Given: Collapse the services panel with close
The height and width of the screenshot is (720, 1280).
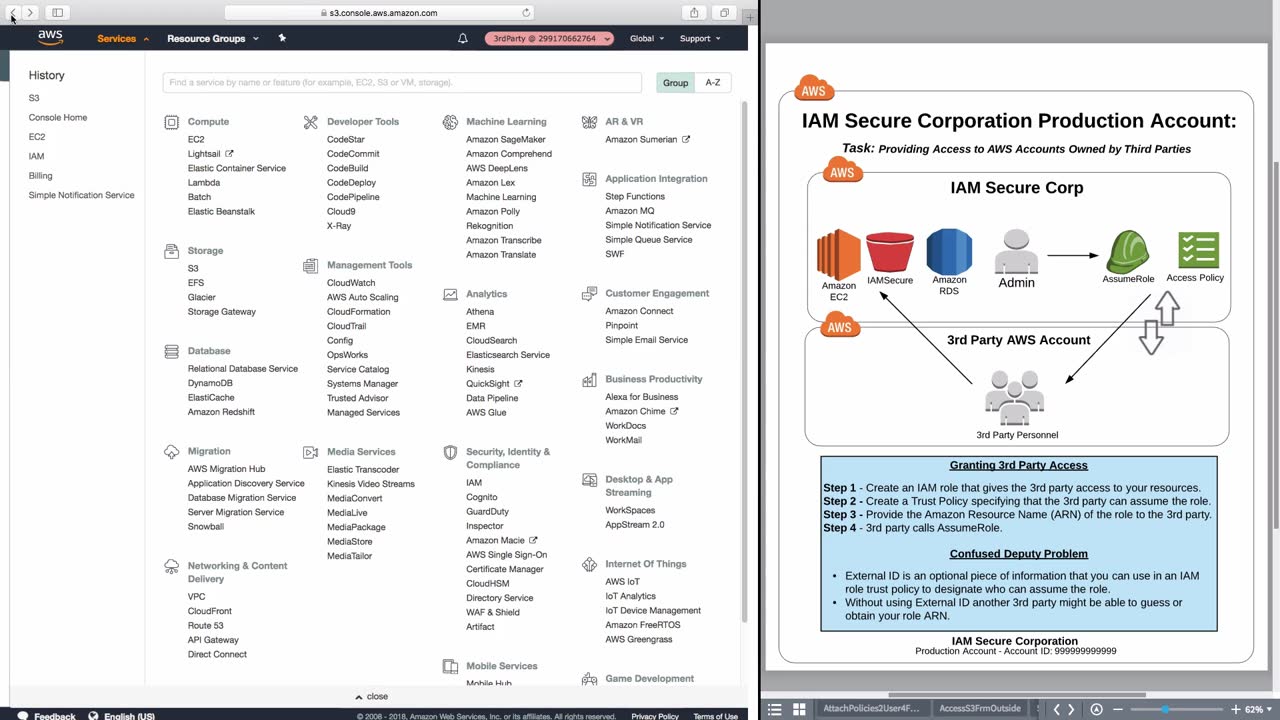Looking at the screenshot, I should coord(371,696).
